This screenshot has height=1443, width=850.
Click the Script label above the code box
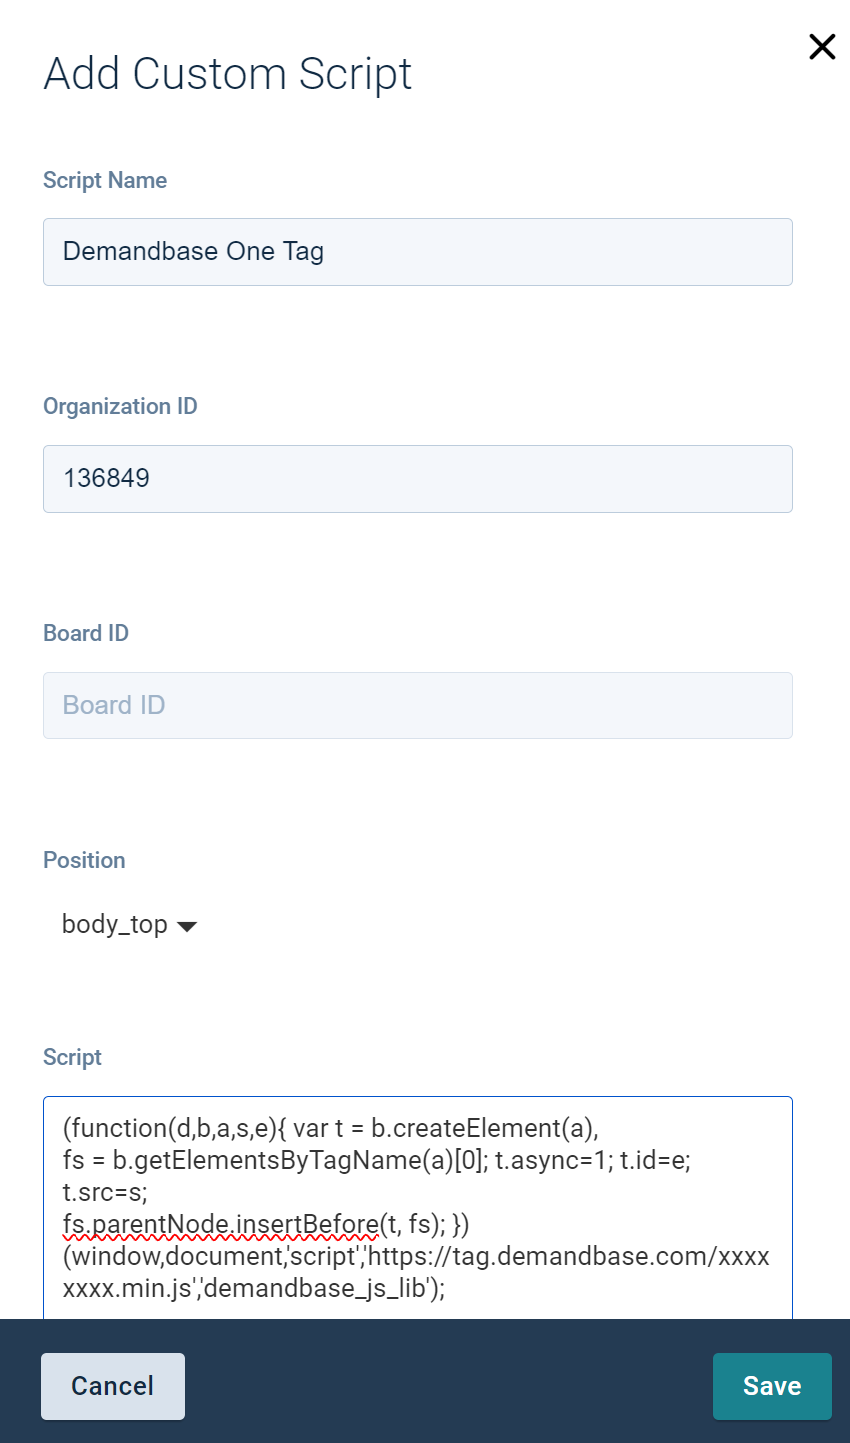[x=72, y=1058]
